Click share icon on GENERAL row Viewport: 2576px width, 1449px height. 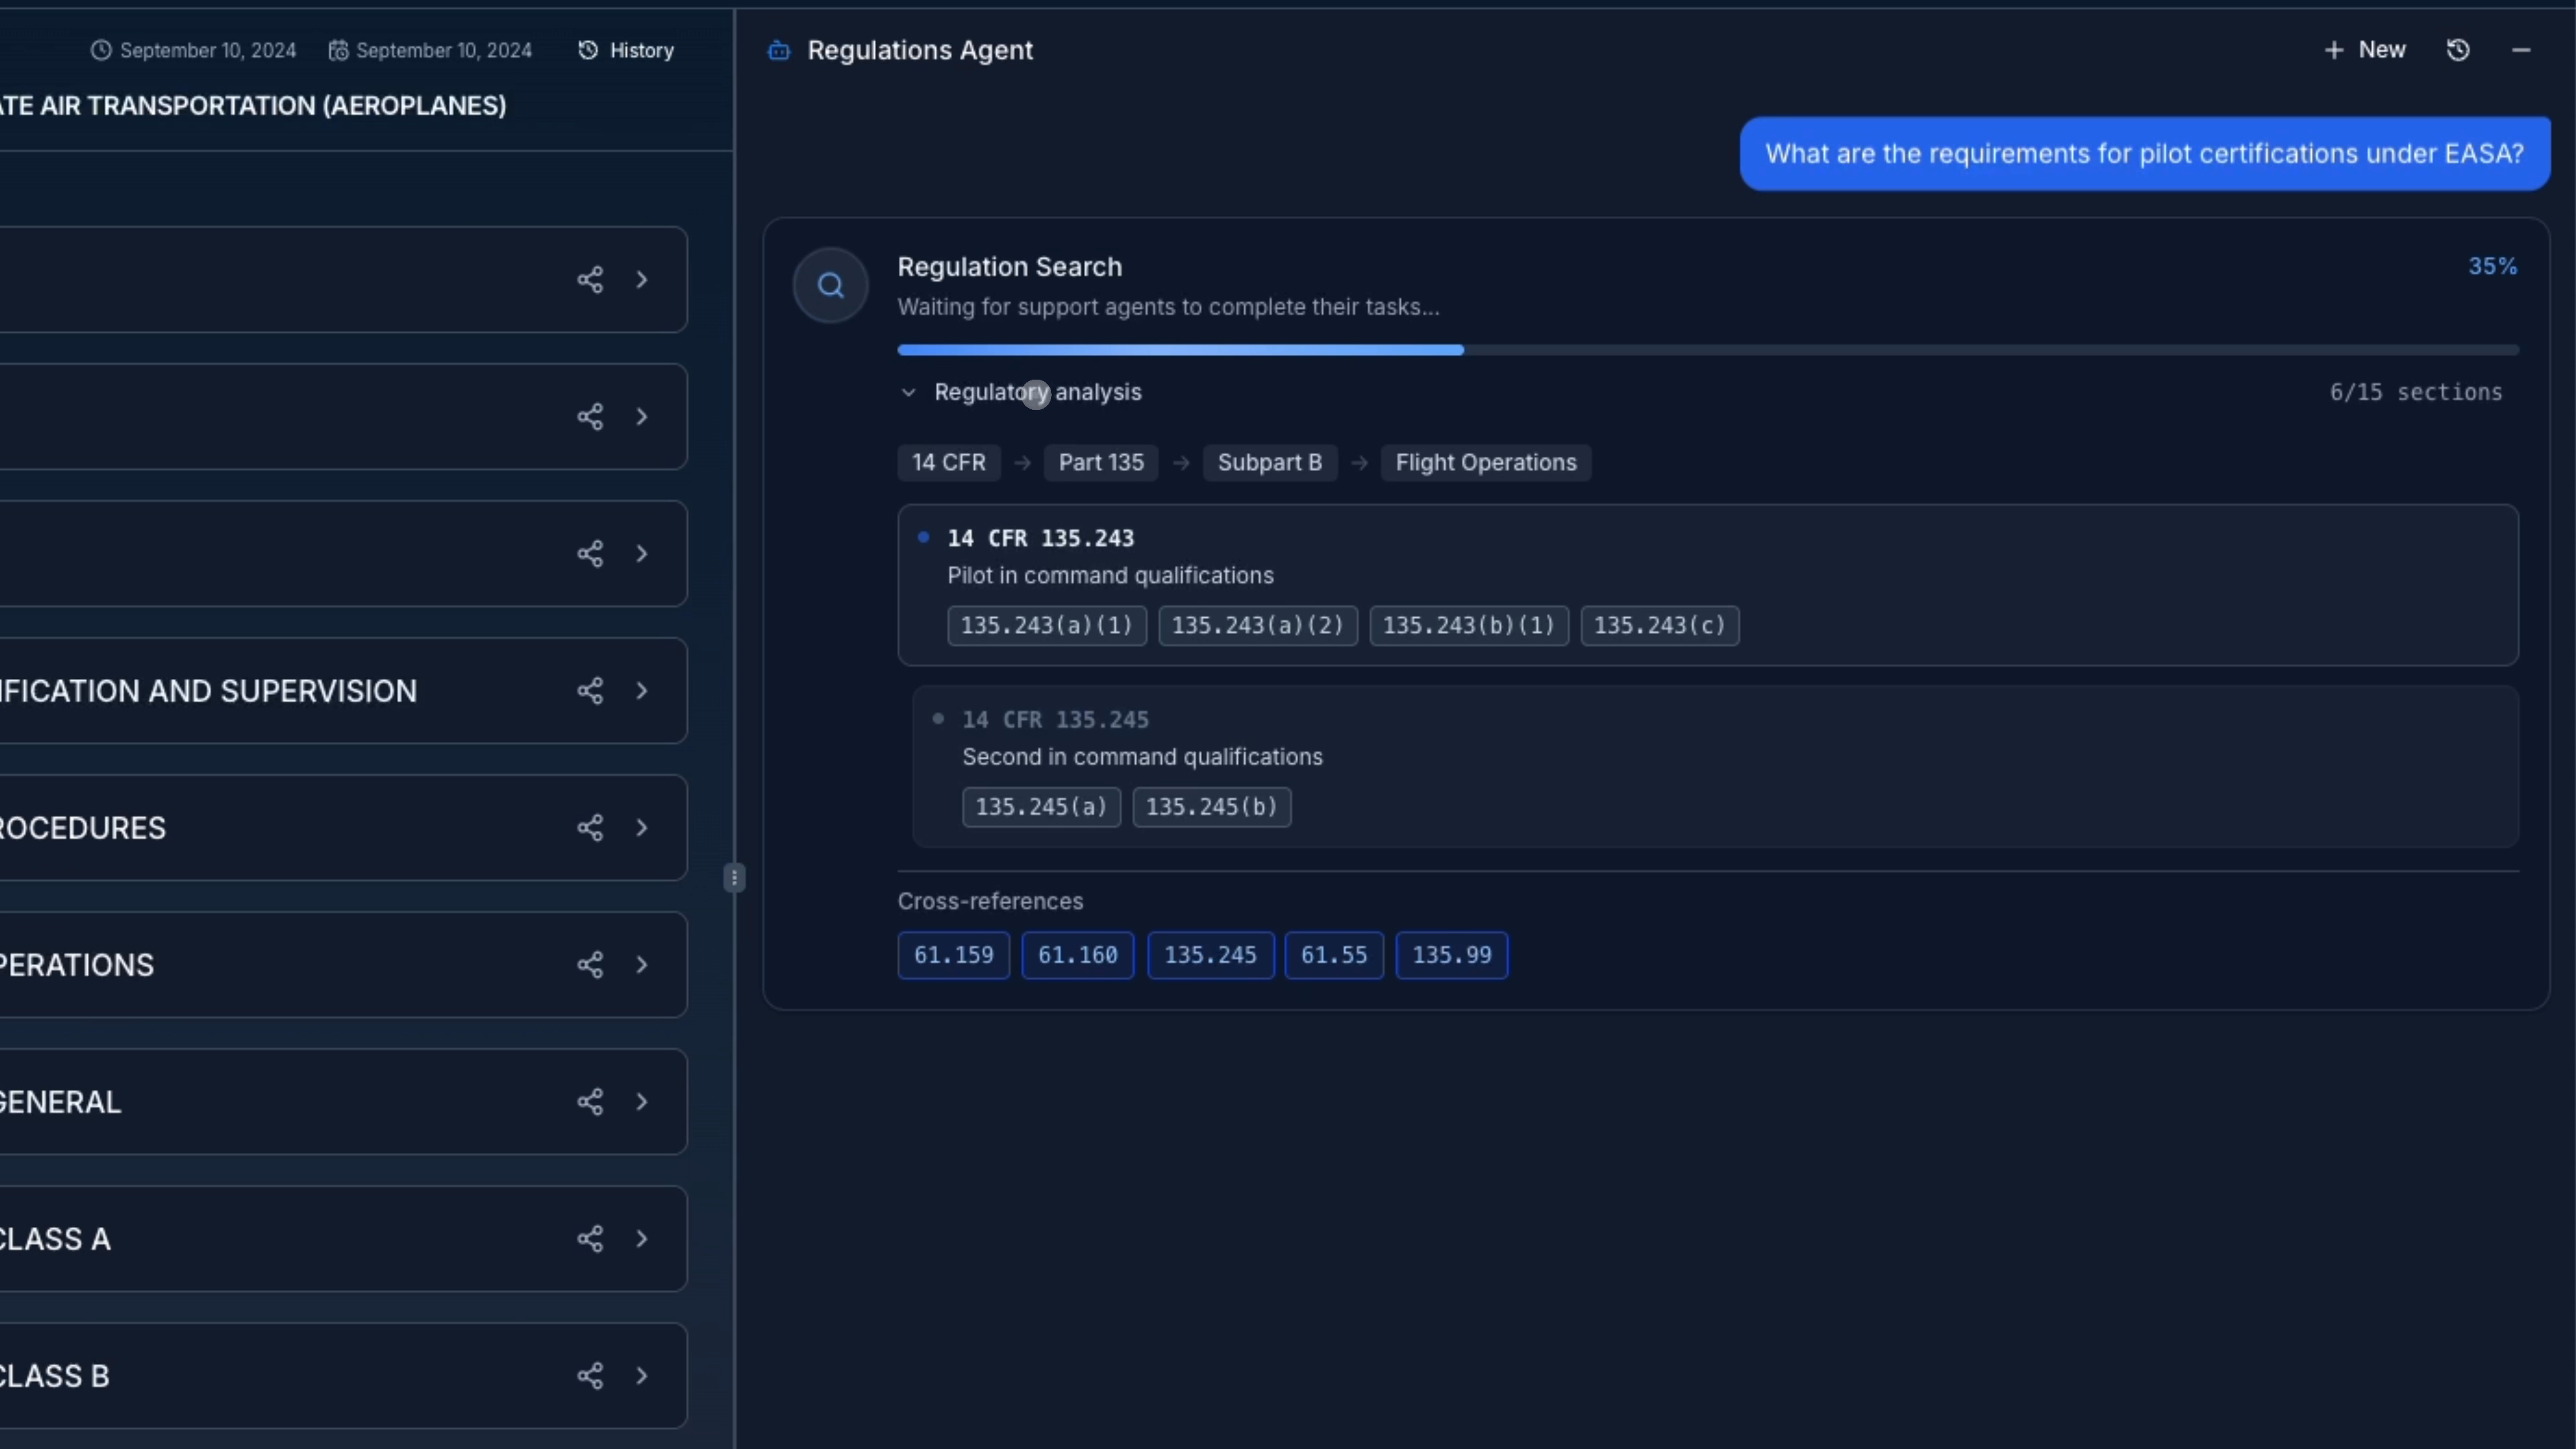click(x=590, y=1102)
